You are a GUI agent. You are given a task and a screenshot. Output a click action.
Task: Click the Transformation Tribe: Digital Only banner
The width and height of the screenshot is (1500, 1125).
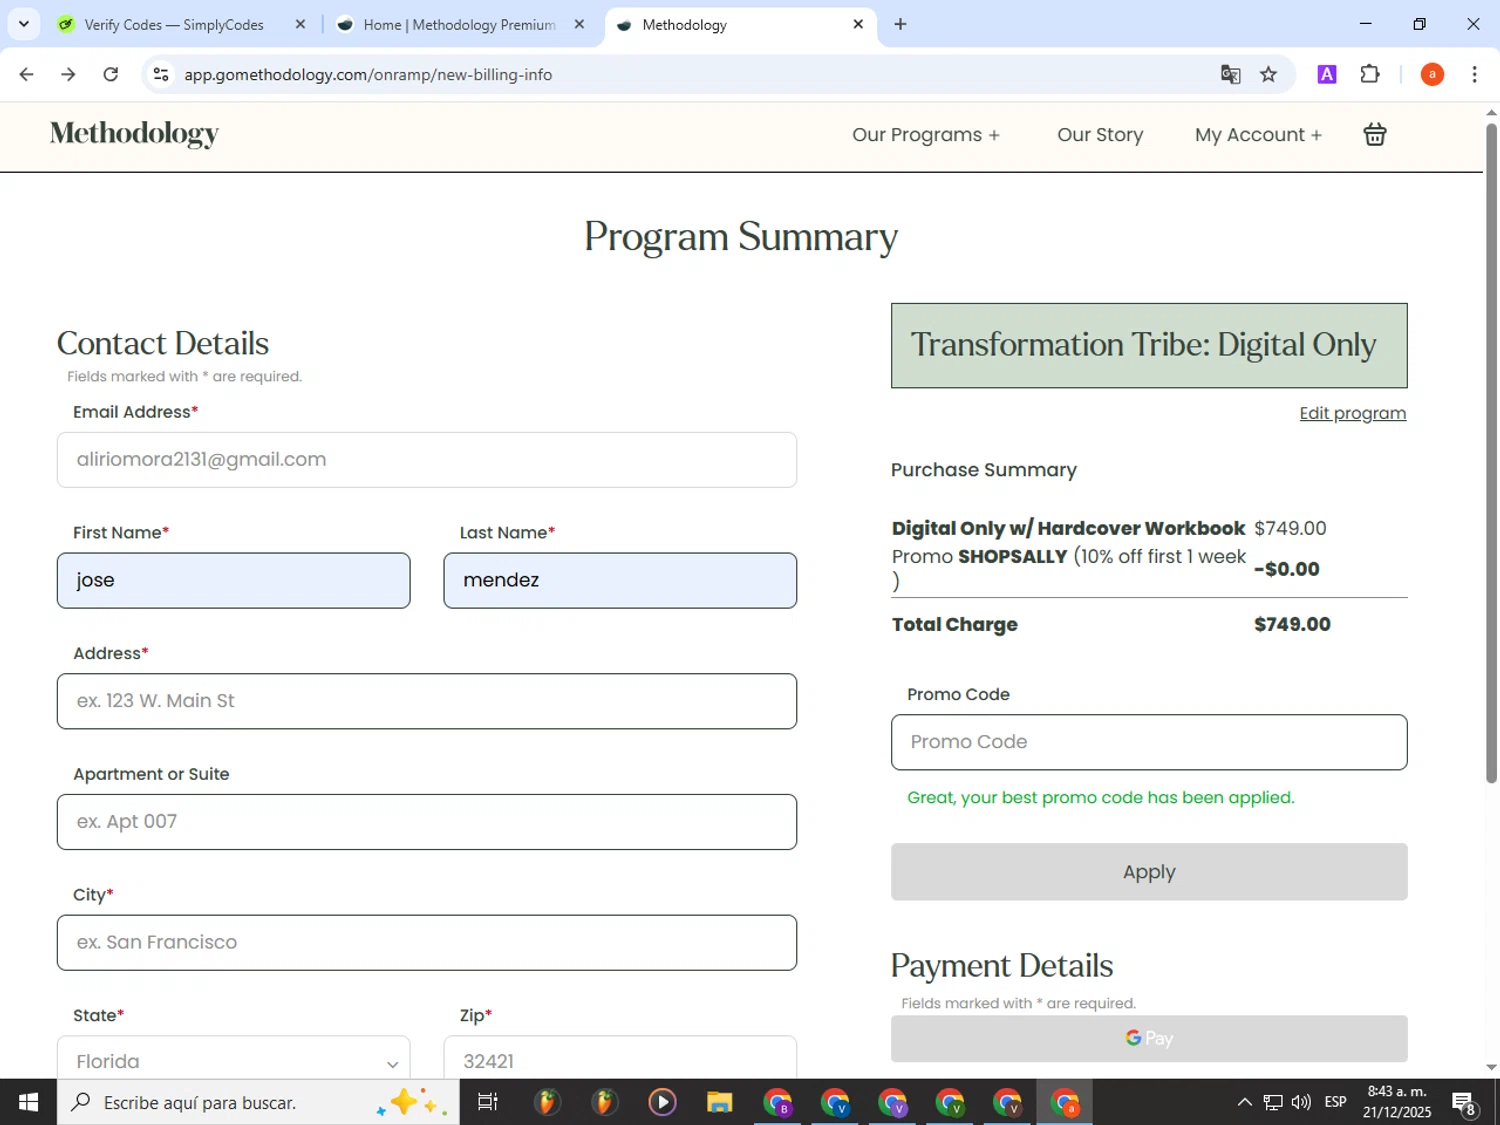point(1149,345)
